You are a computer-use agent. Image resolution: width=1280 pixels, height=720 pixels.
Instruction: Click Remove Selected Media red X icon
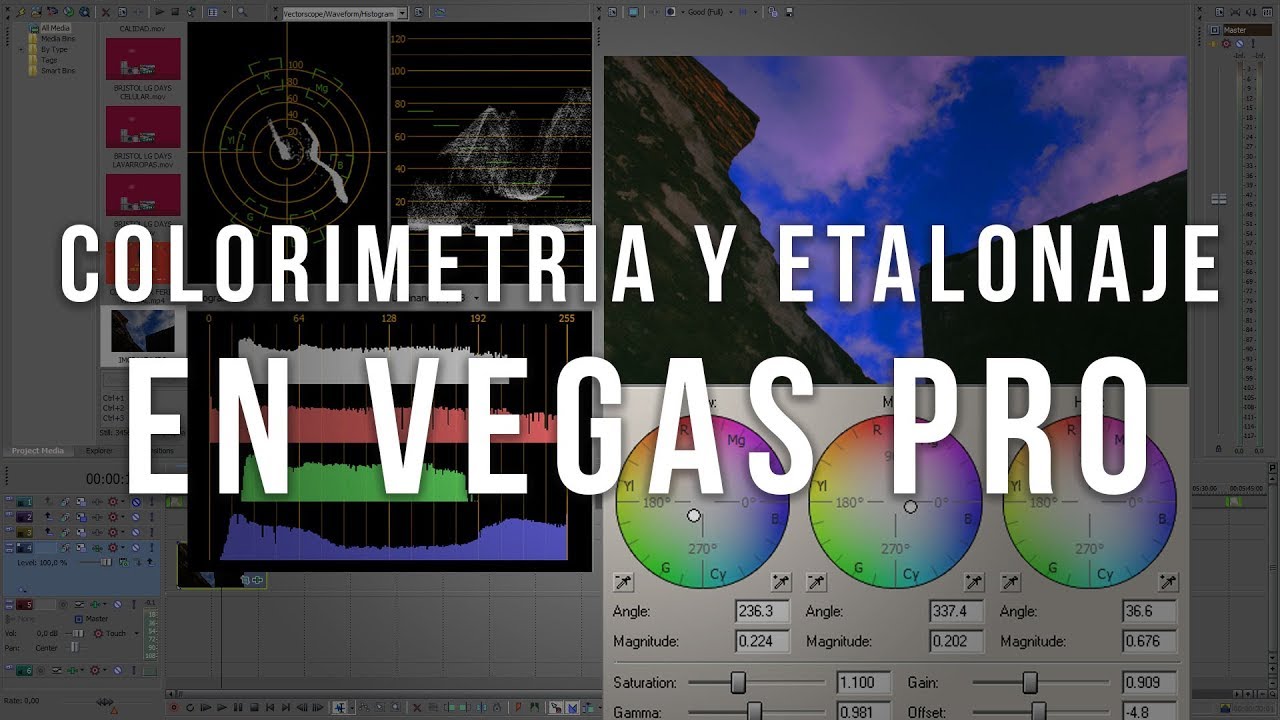105,11
